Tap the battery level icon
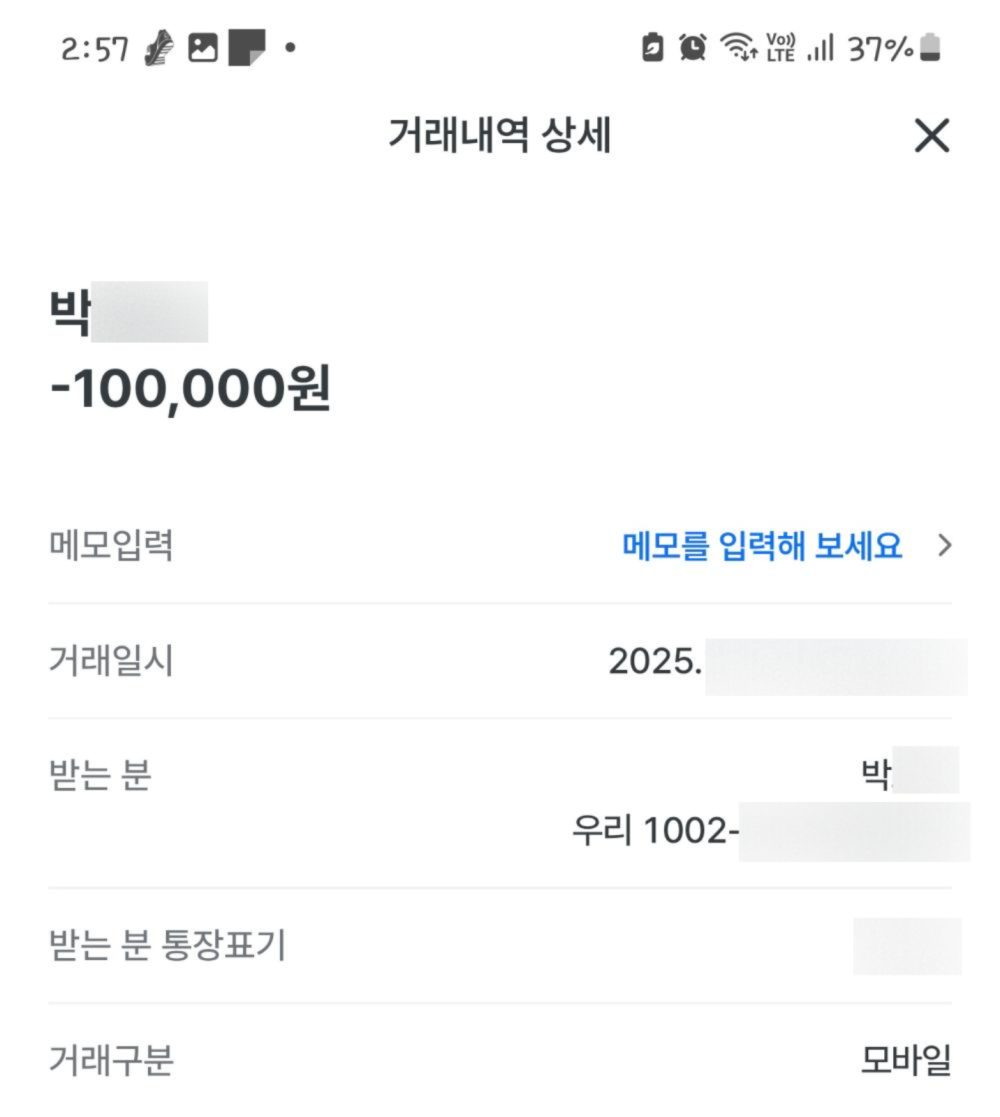The image size is (1000, 1117). pyautogui.click(x=931, y=47)
